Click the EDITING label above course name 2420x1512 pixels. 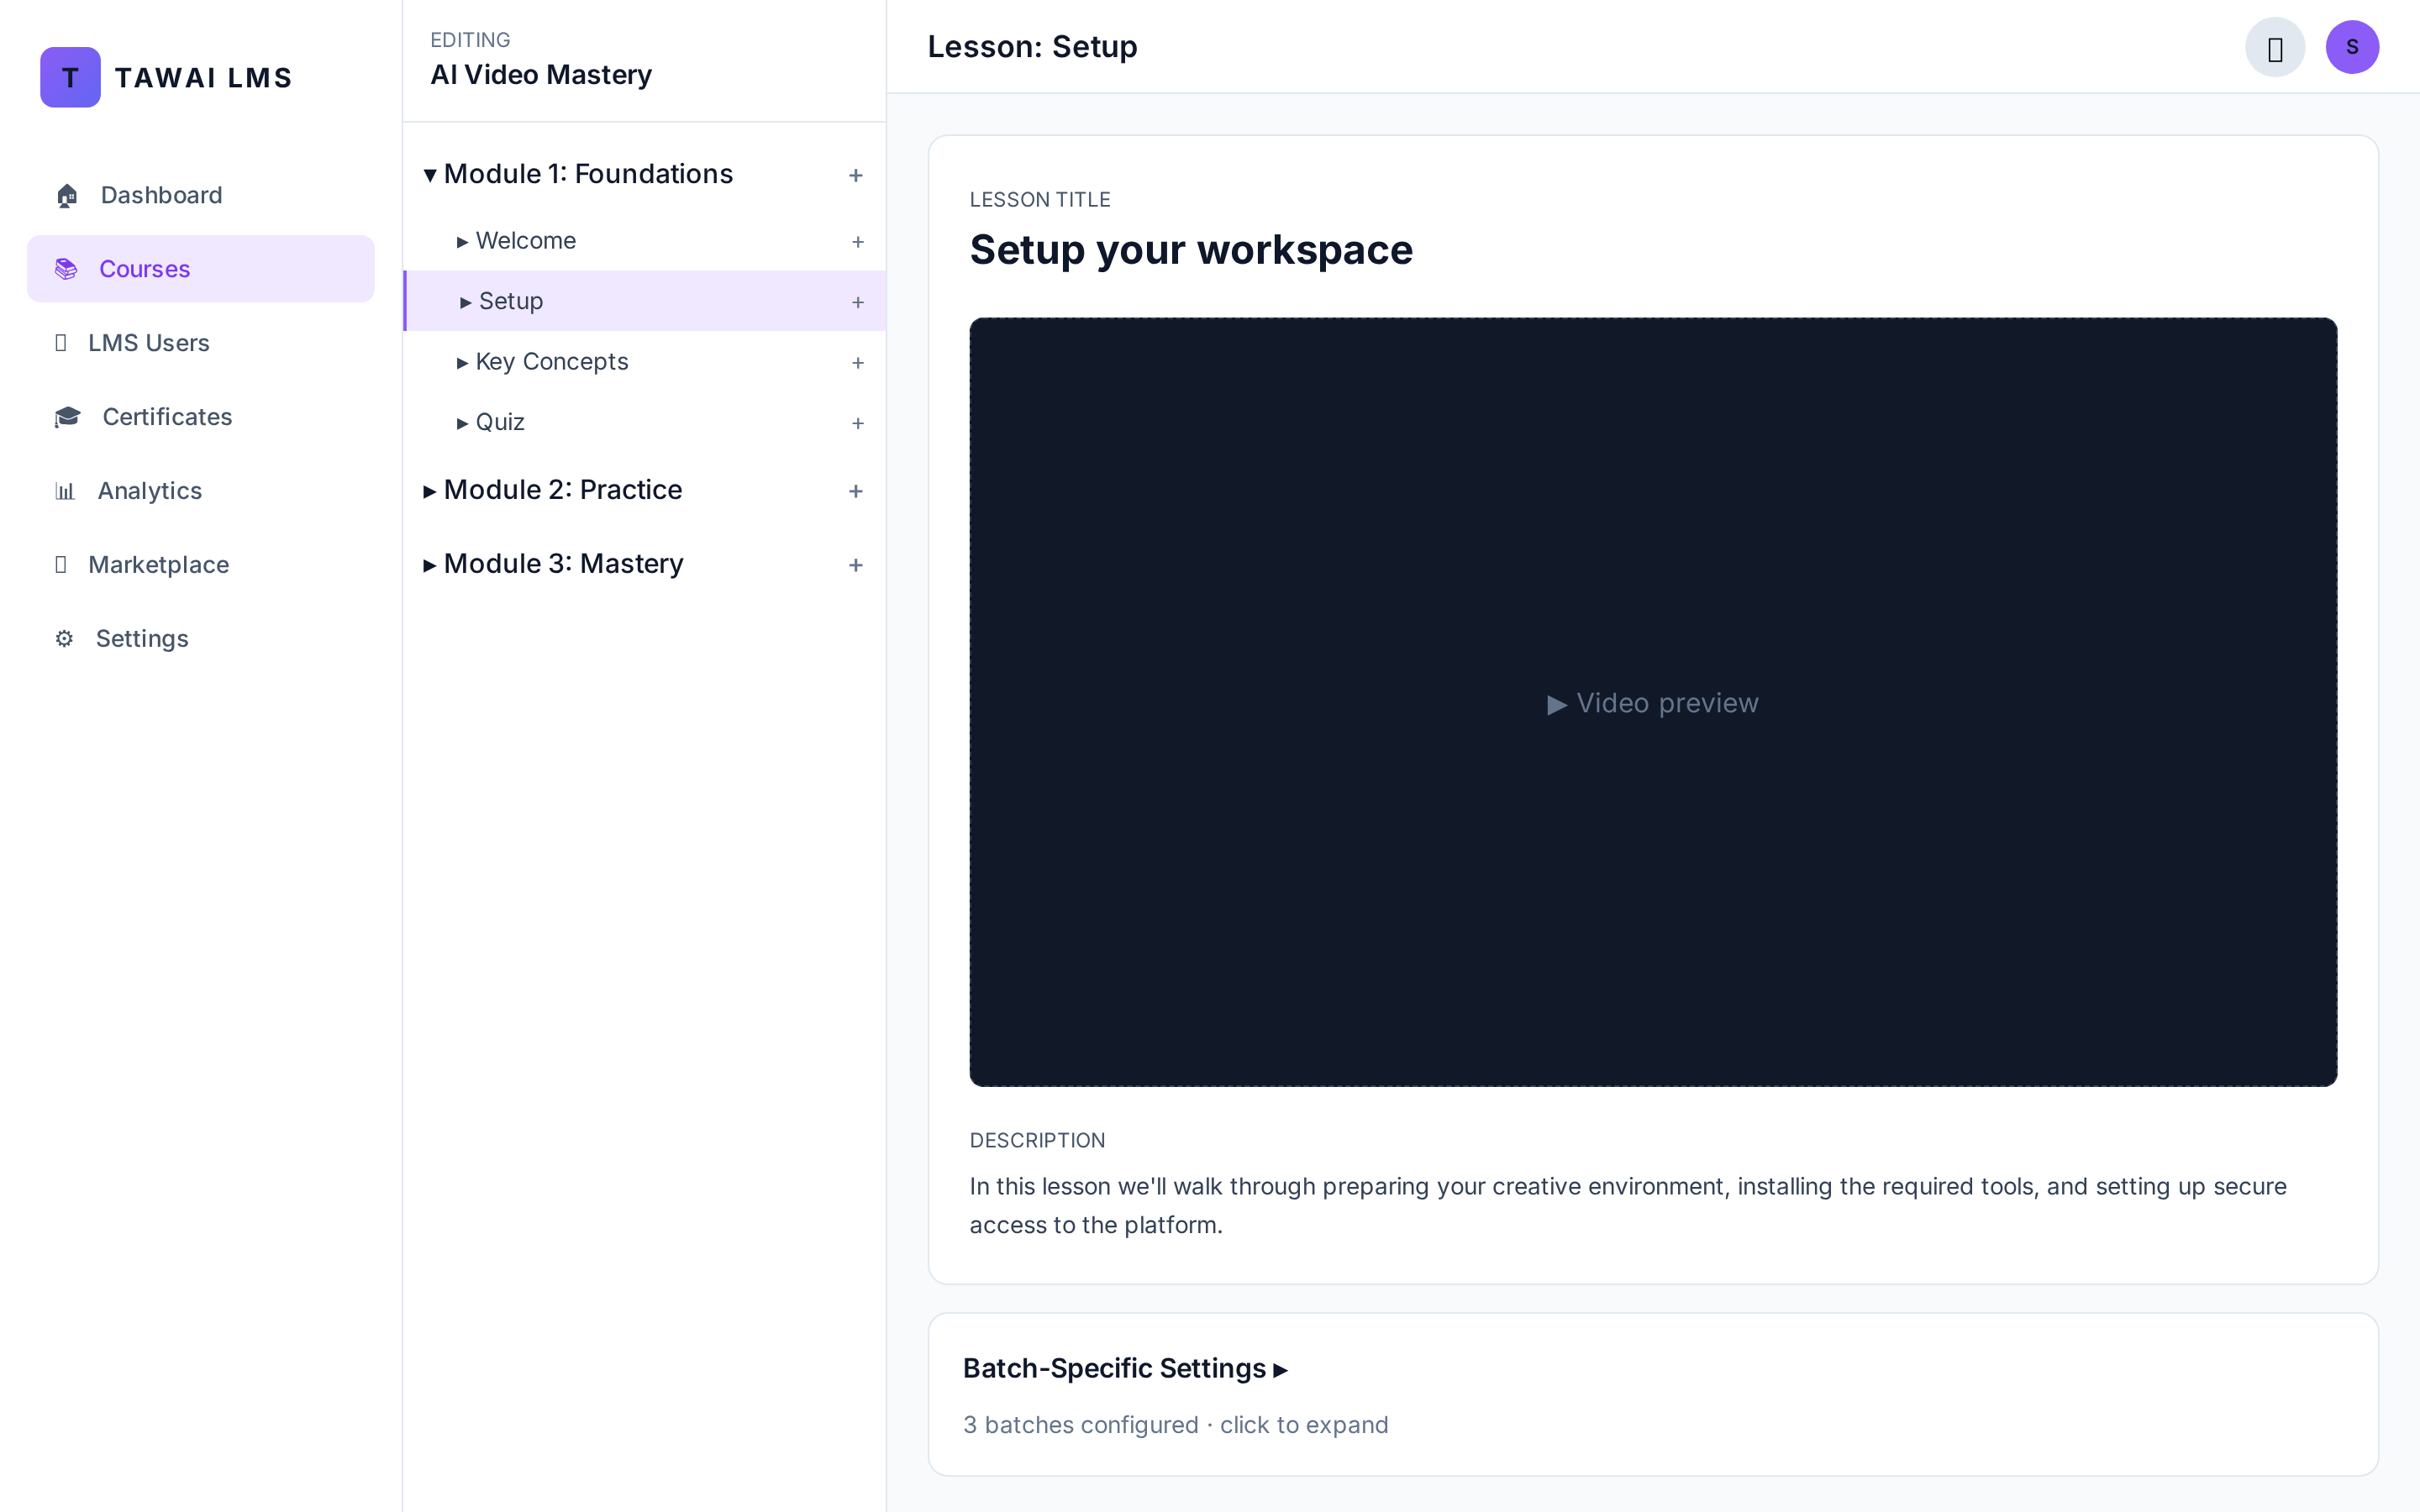[x=470, y=40]
